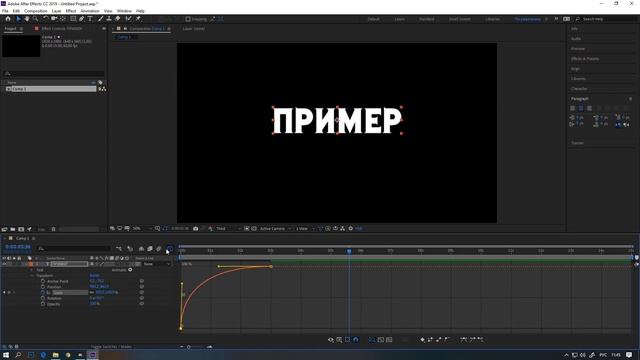
Task: Open the Composition menu
Action: coord(36,11)
